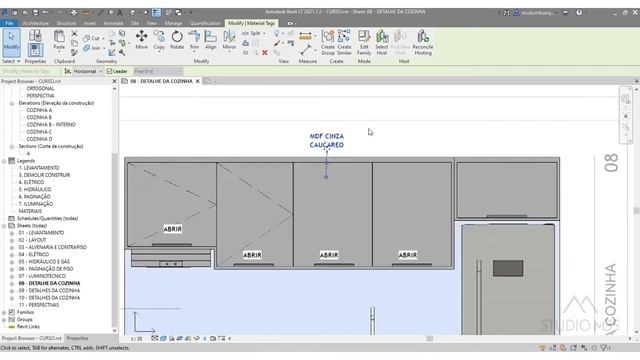Select the Trim tool

tap(194, 40)
